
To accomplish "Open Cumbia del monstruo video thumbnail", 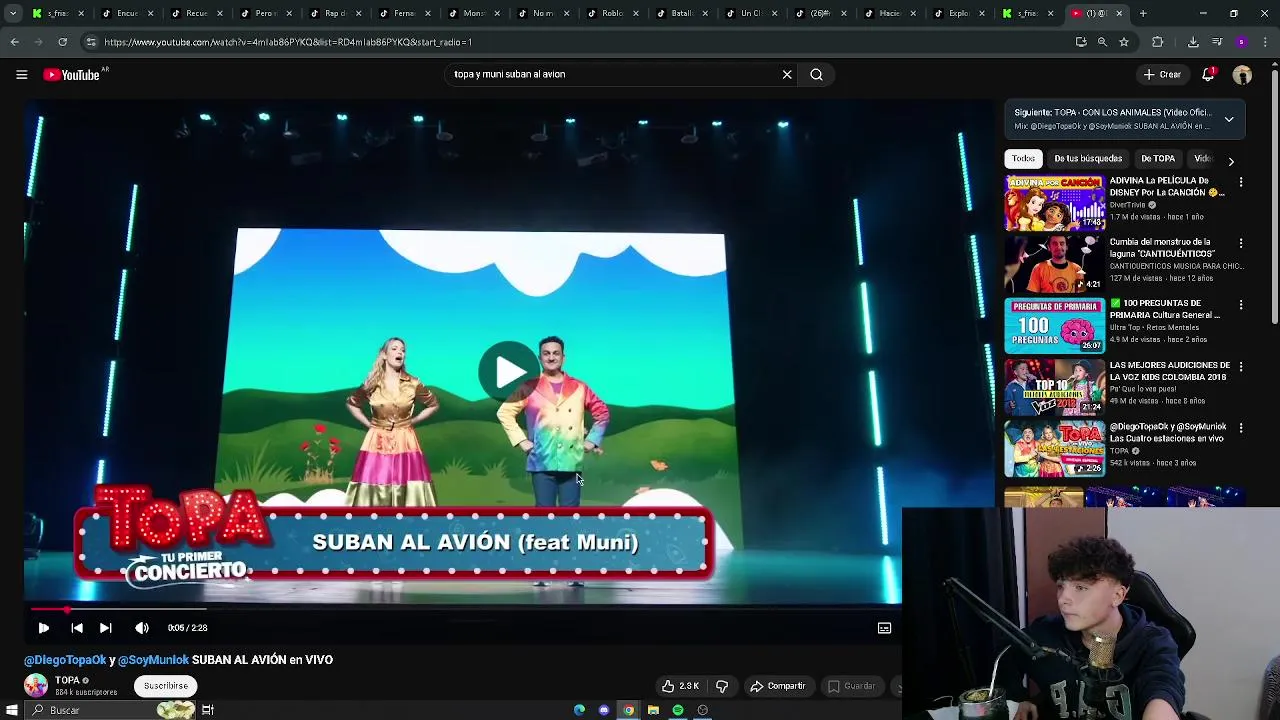I will click(1055, 264).
